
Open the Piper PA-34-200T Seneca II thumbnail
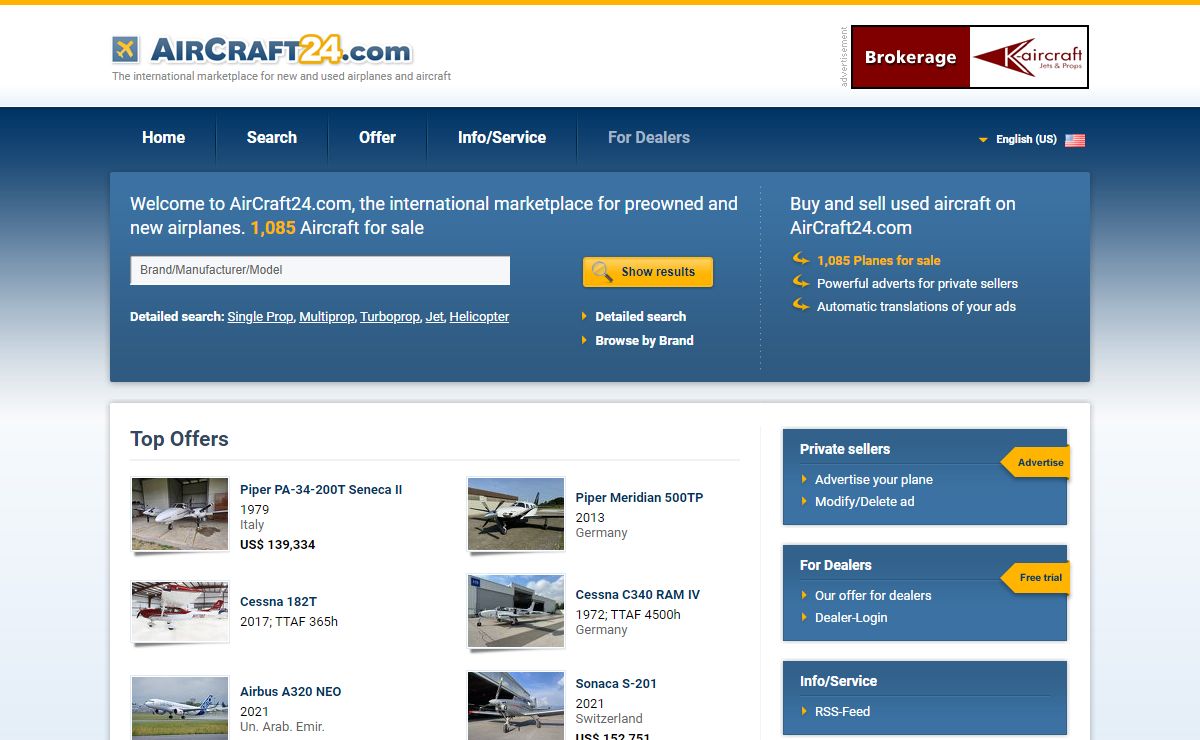click(180, 514)
